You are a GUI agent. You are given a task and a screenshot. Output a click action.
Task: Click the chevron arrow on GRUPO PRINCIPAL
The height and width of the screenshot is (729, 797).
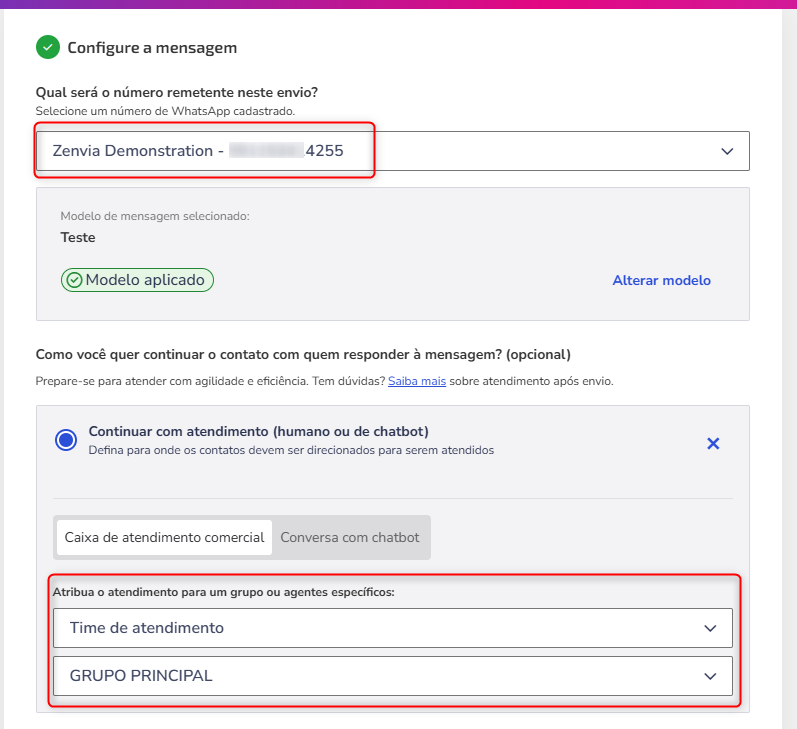(x=710, y=676)
